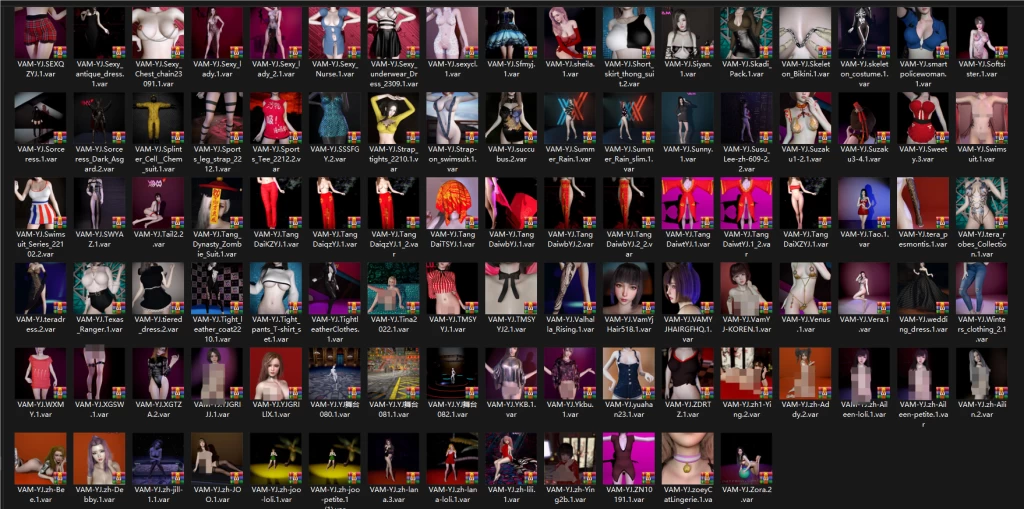Select VAM-YJ.smartpolicewoman.1.var file

923,33
